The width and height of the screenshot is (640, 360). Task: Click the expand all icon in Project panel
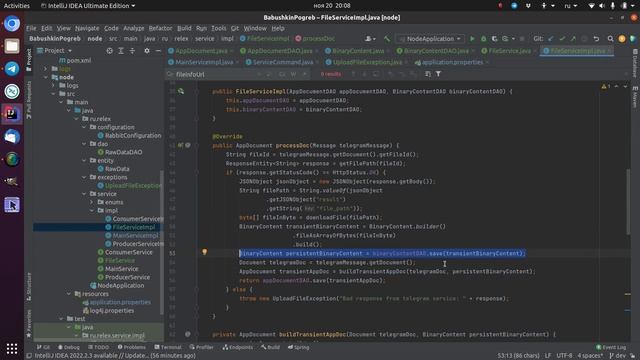click(121, 51)
